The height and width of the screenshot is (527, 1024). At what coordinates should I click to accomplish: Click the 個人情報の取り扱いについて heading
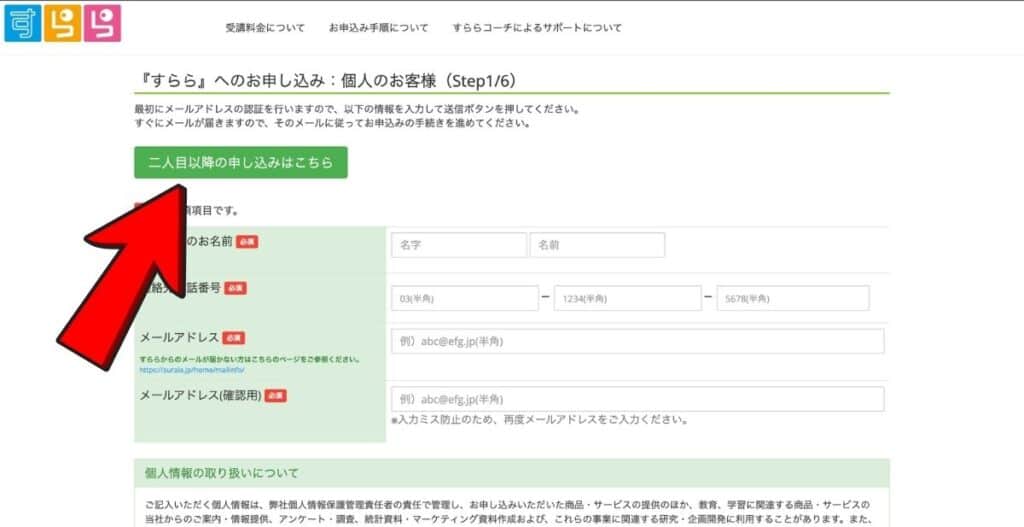tap(221, 473)
